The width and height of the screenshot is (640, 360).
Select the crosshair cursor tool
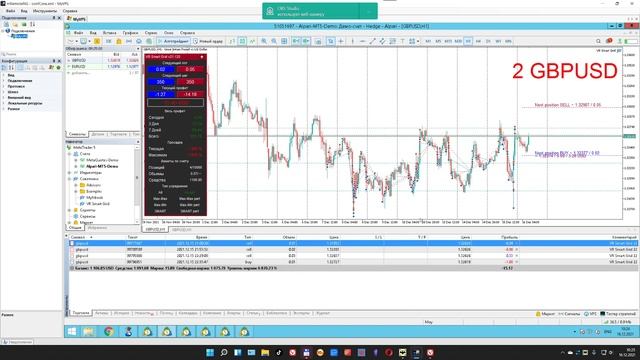[x=341, y=41]
